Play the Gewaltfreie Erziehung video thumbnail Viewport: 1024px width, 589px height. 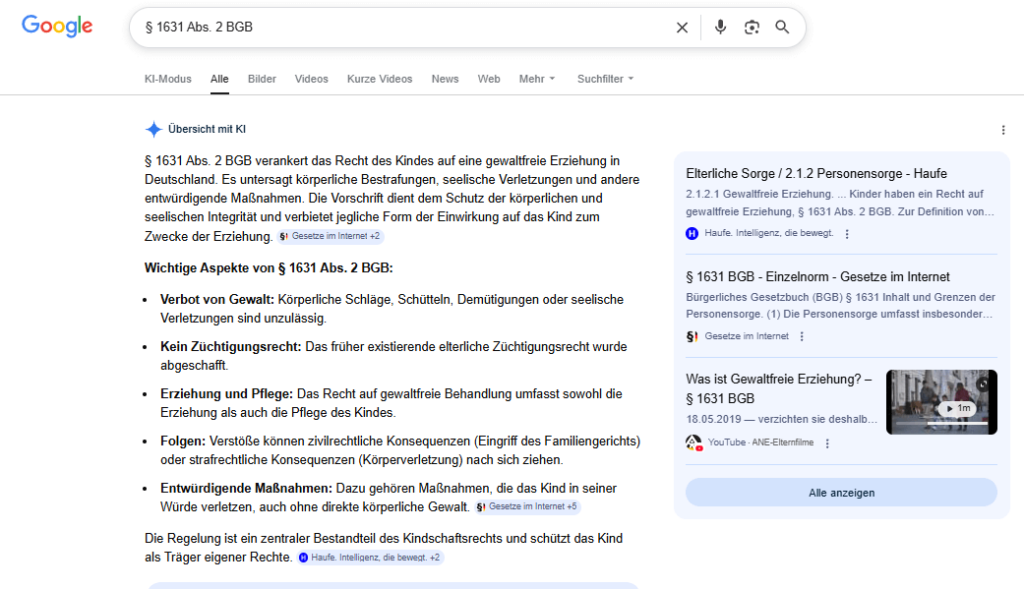click(x=941, y=402)
